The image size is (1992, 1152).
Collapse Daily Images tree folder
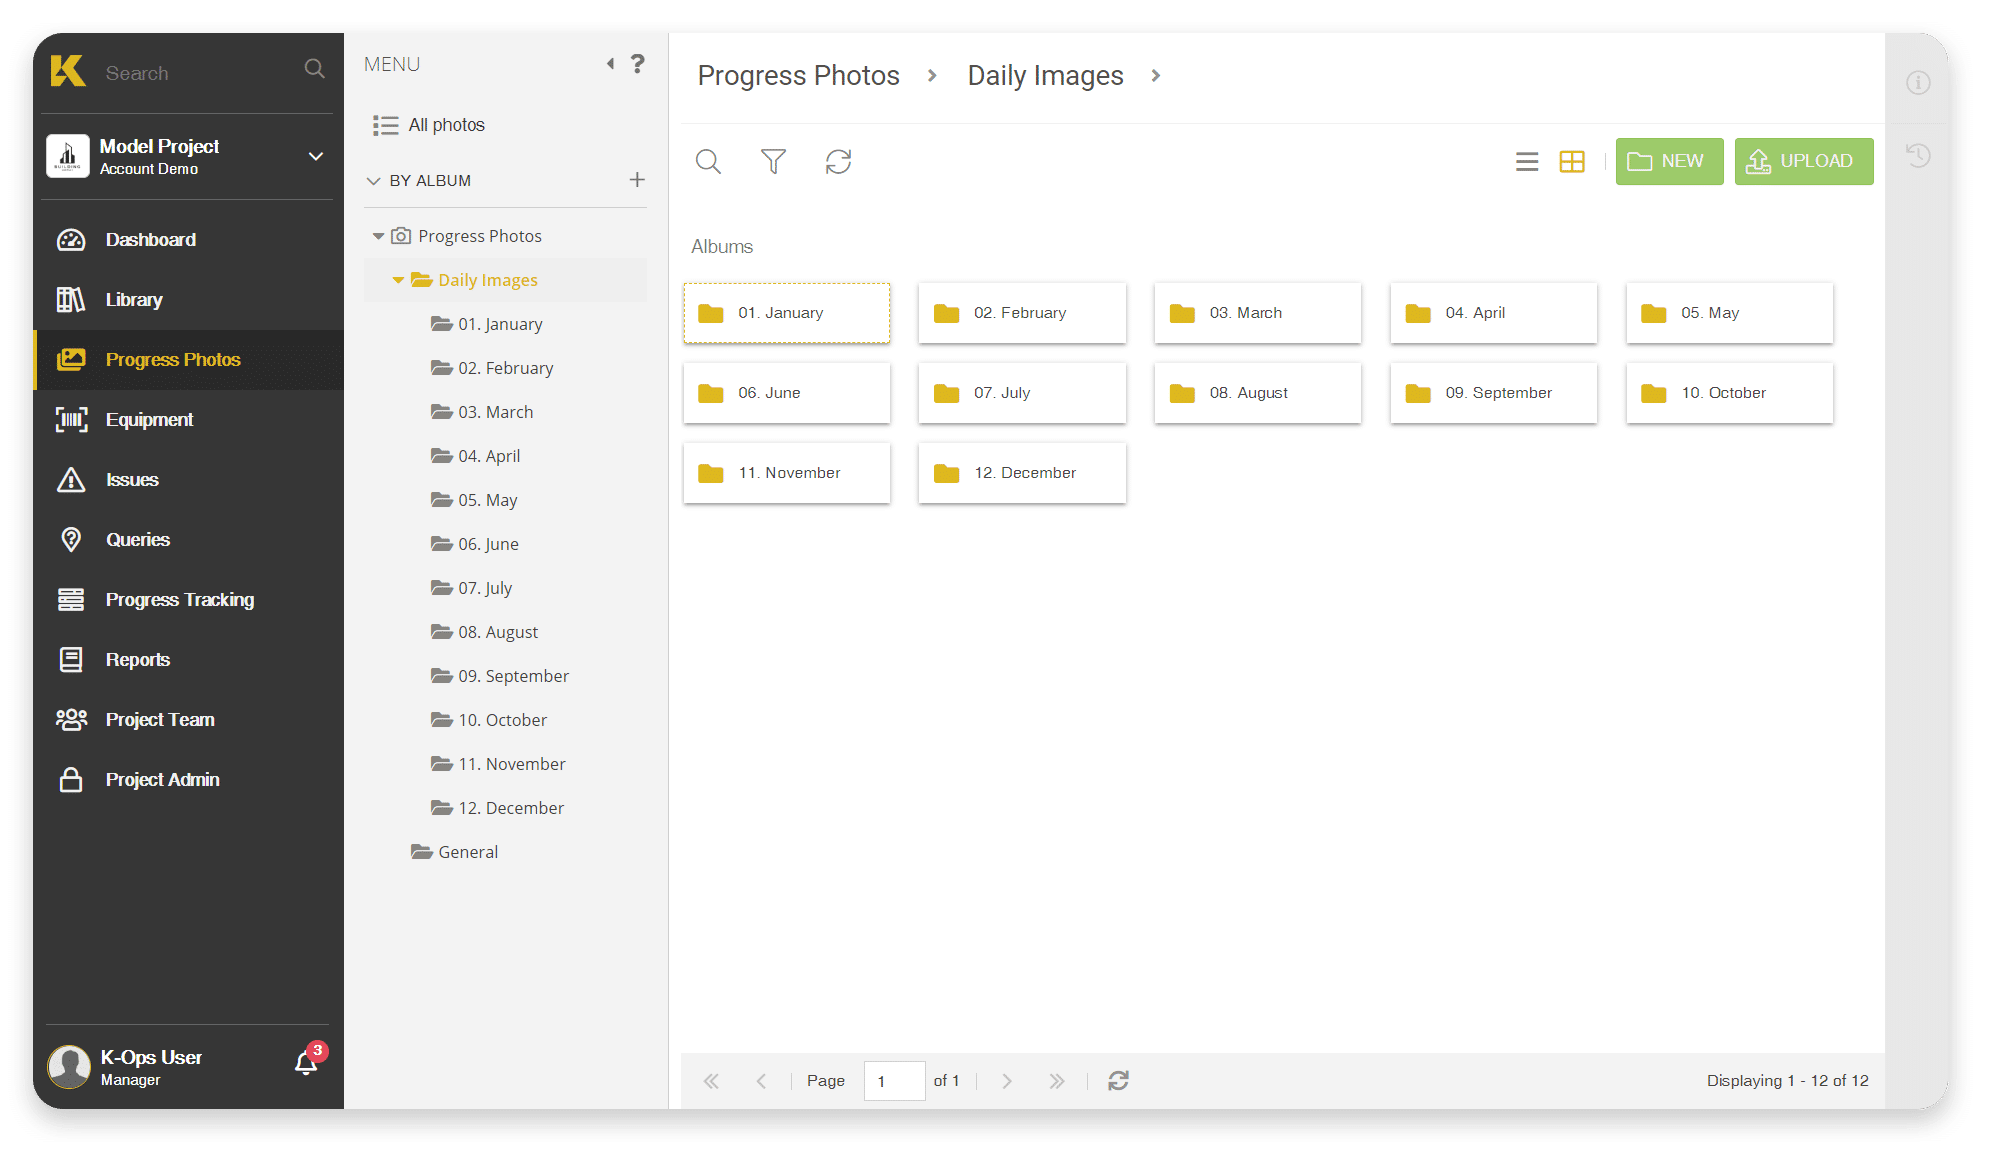point(398,281)
